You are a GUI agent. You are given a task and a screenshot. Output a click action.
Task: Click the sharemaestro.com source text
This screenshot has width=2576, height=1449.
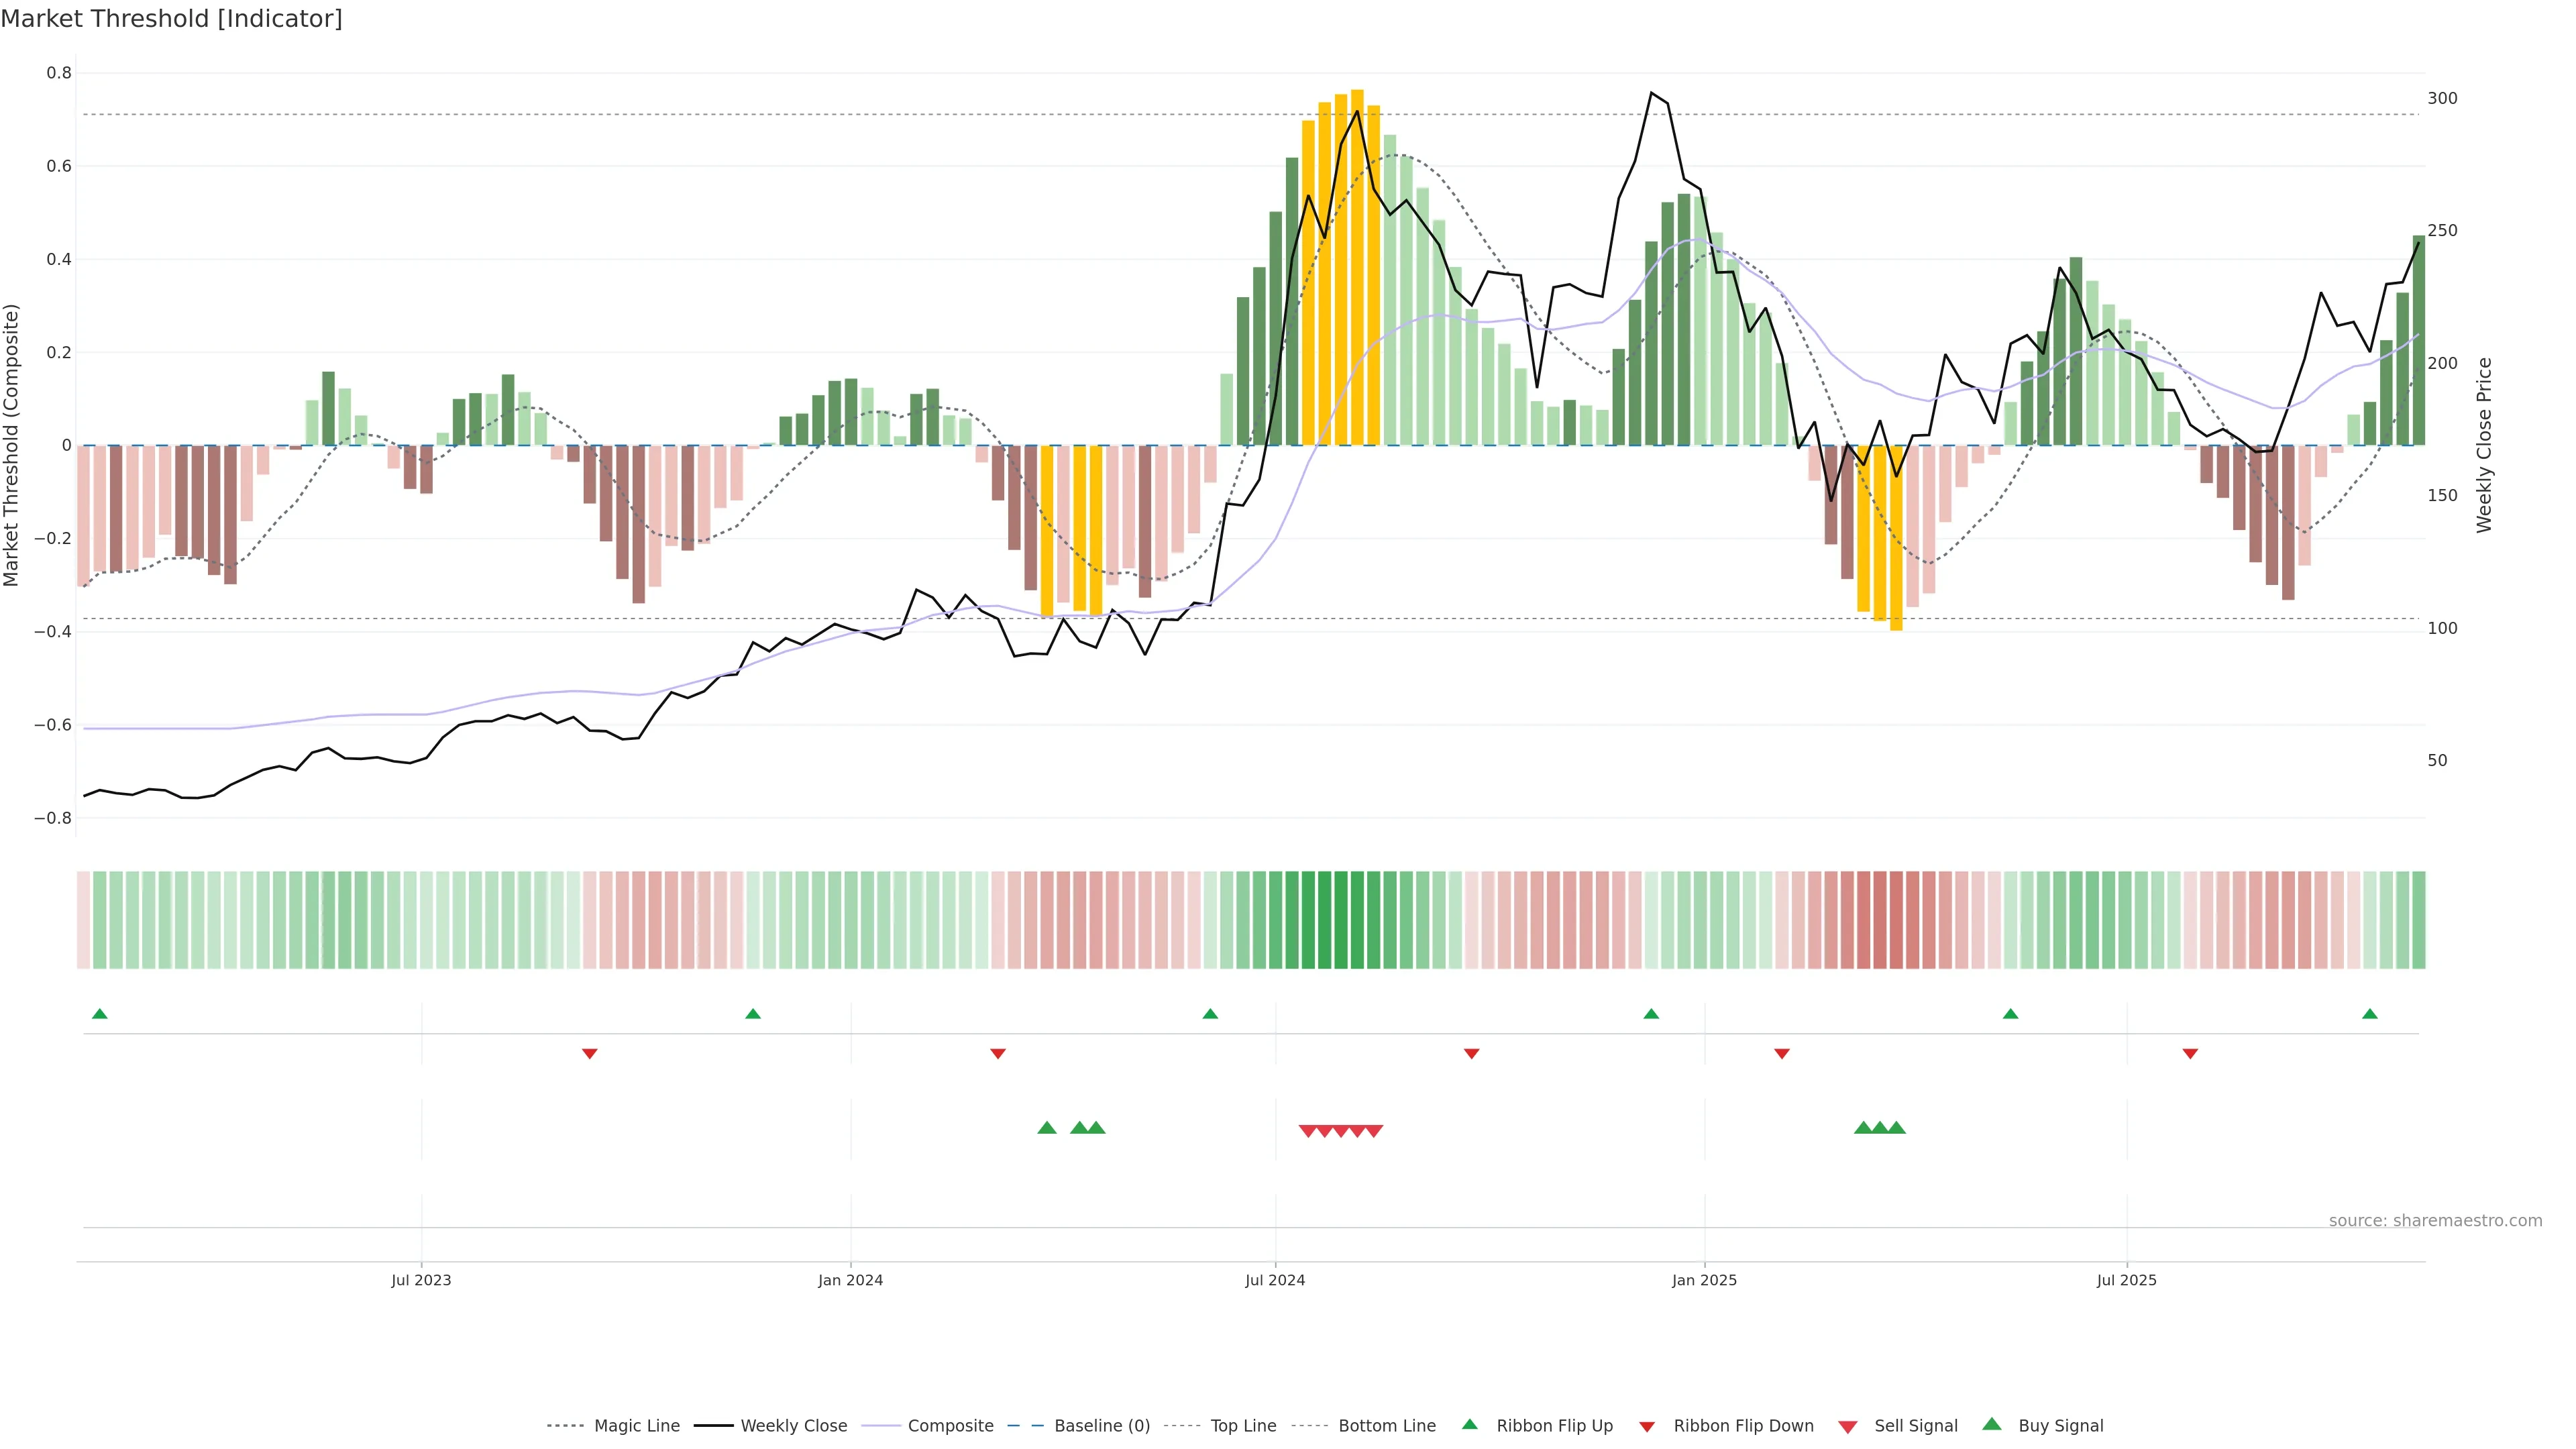[x=2435, y=1221]
